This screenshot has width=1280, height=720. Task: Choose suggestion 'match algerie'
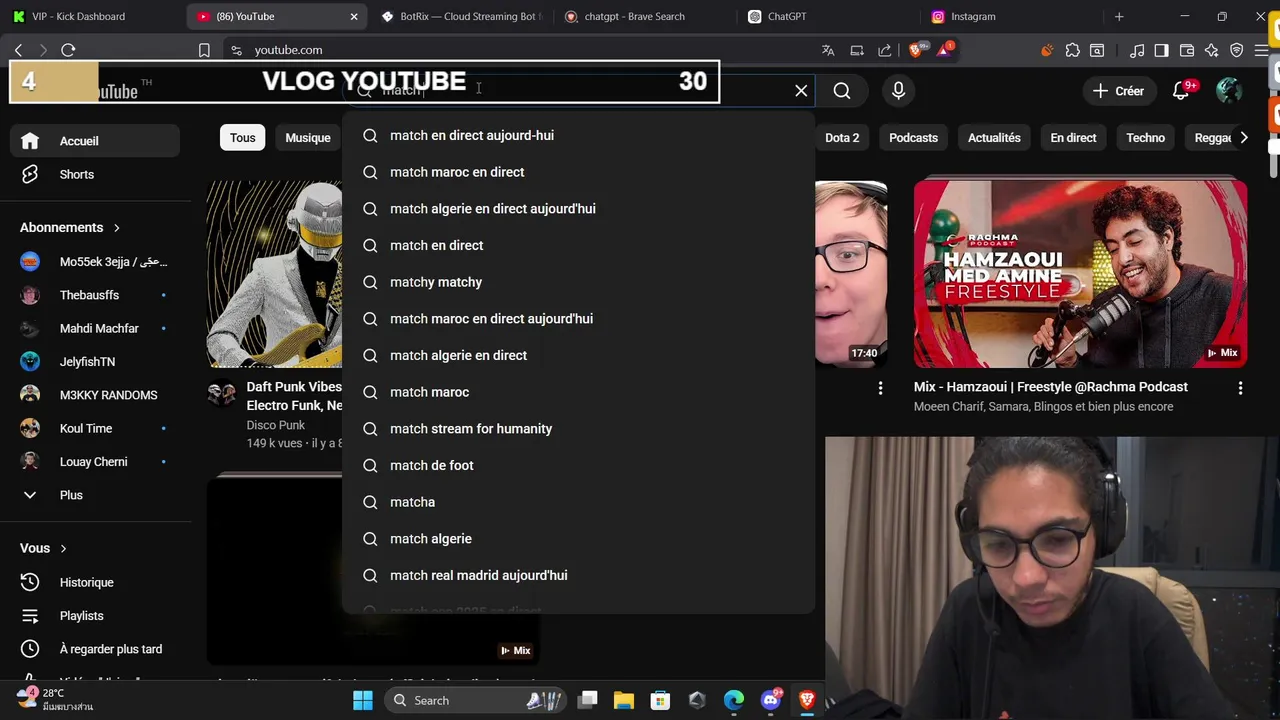[578, 539]
